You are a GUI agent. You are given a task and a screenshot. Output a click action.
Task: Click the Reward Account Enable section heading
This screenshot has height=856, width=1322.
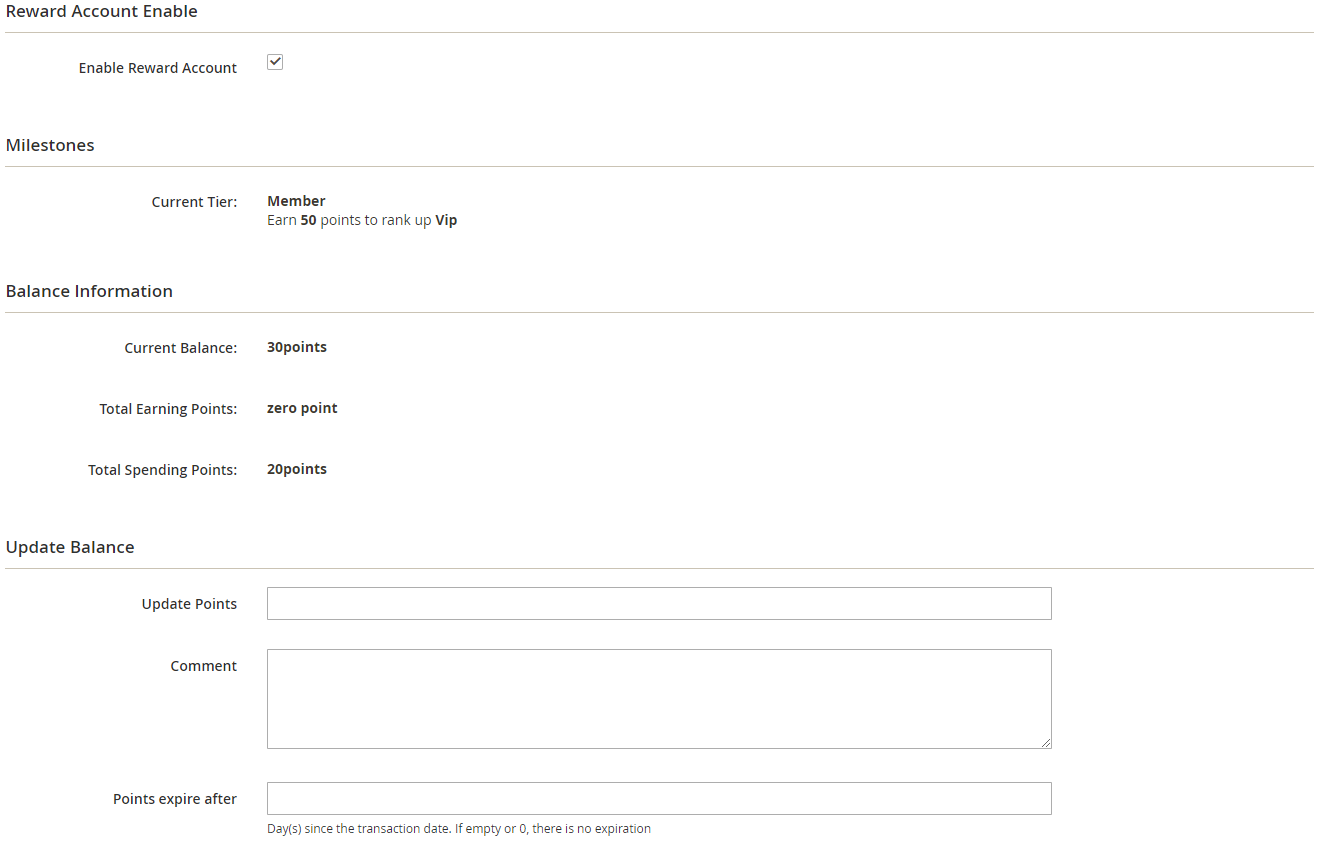tap(102, 12)
